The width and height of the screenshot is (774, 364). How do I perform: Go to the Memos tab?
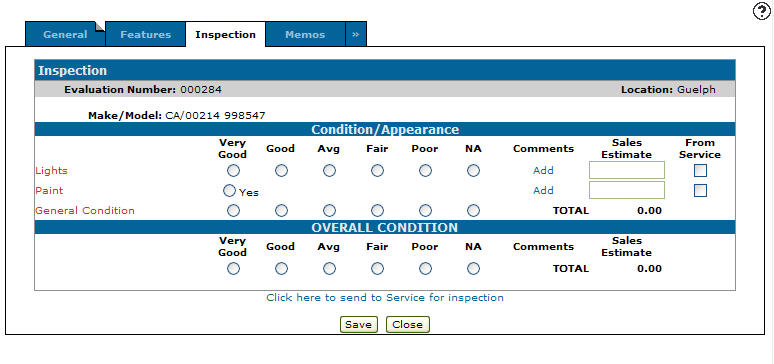(x=305, y=35)
